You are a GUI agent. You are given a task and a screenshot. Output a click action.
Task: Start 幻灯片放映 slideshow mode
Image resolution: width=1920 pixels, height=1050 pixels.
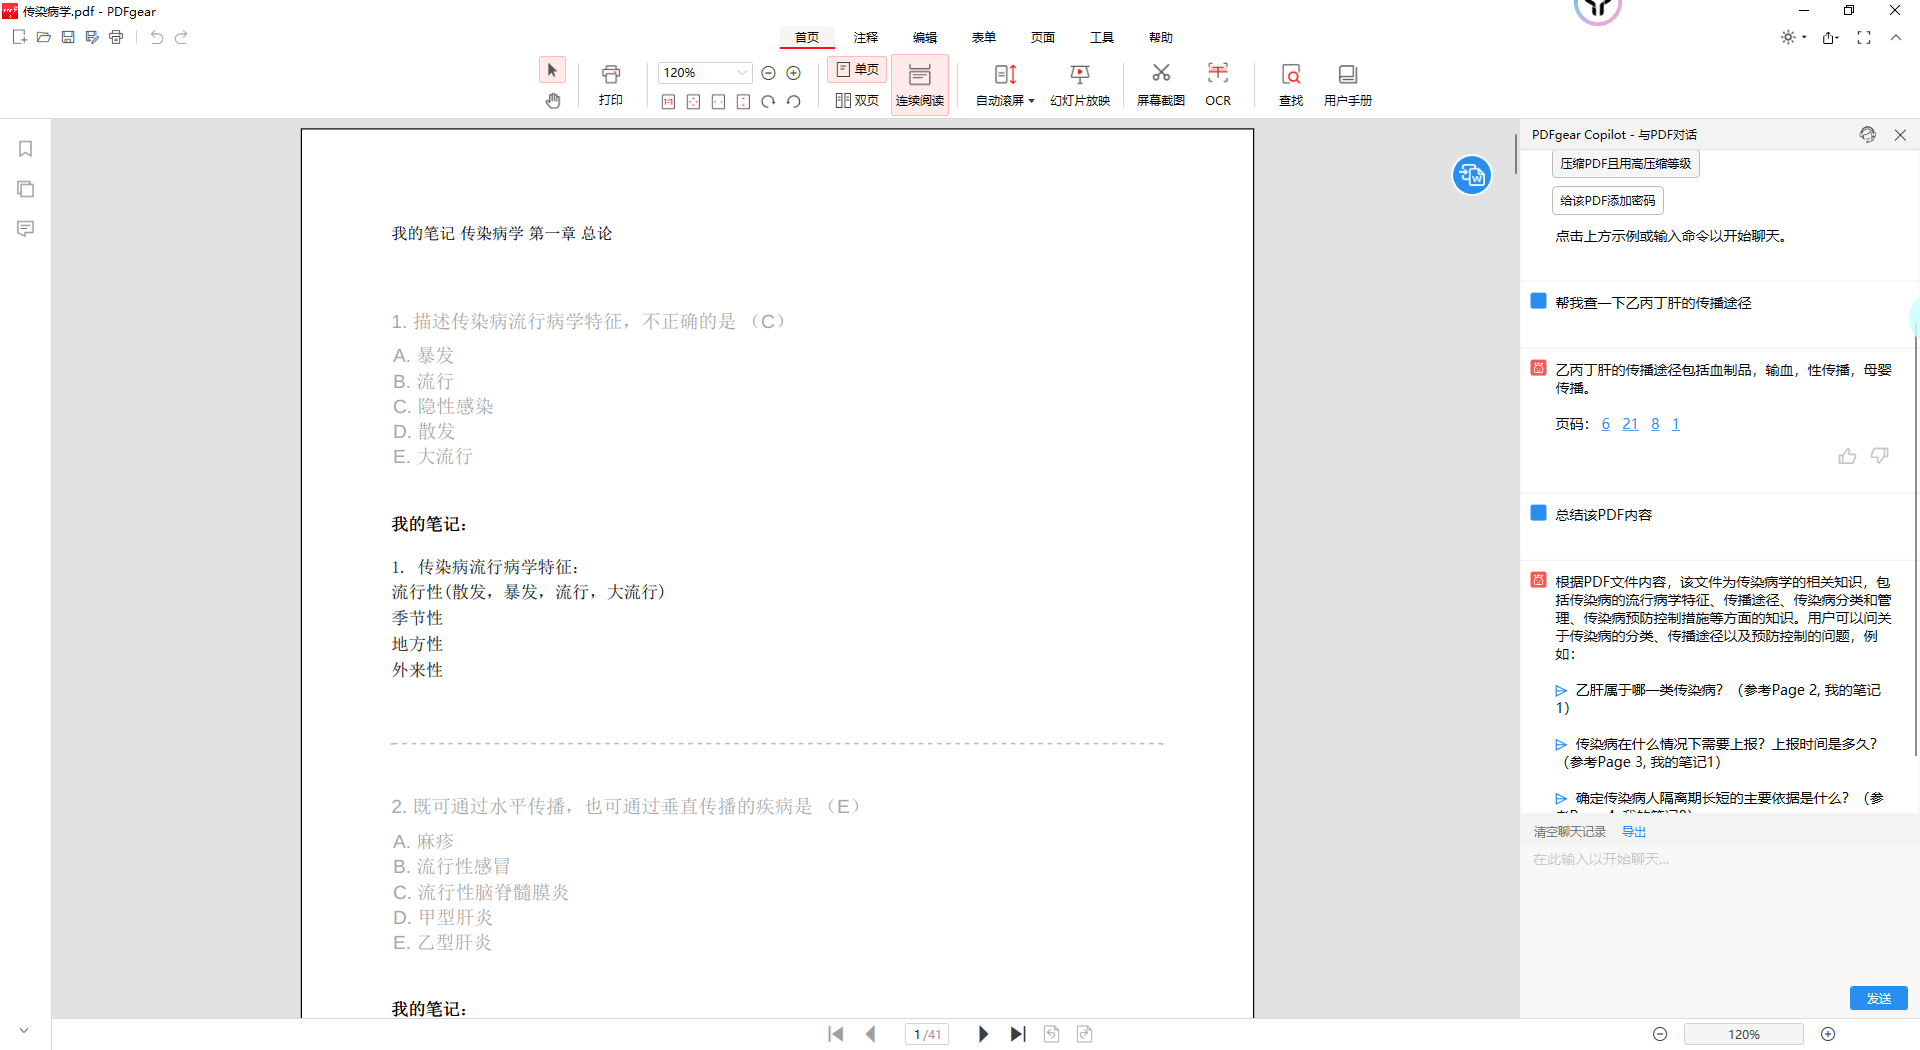point(1080,84)
